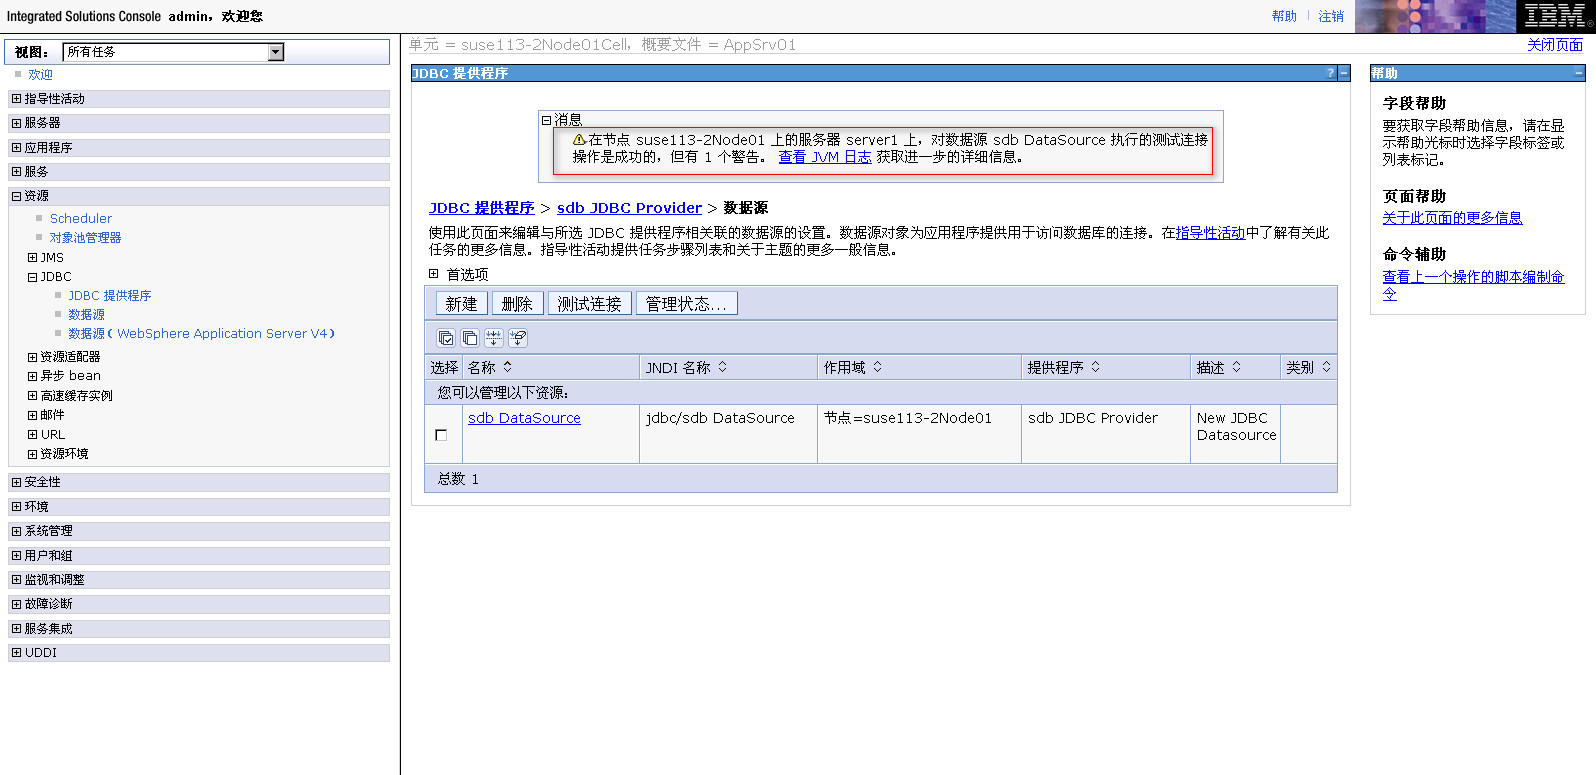Expand 高速缓存实例 tree node

pyautogui.click(x=33, y=396)
